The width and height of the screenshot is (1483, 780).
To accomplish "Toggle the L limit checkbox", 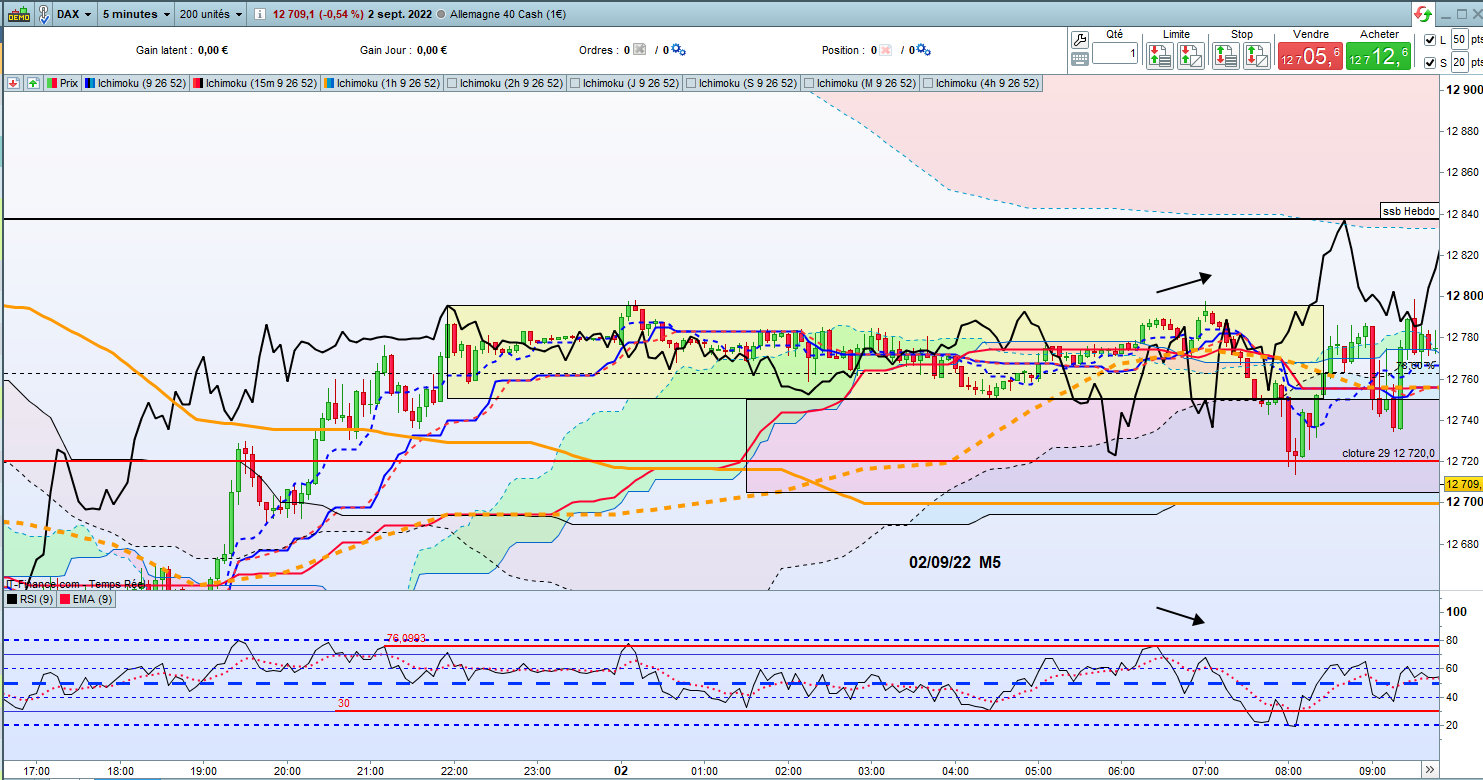I will pos(1429,40).
